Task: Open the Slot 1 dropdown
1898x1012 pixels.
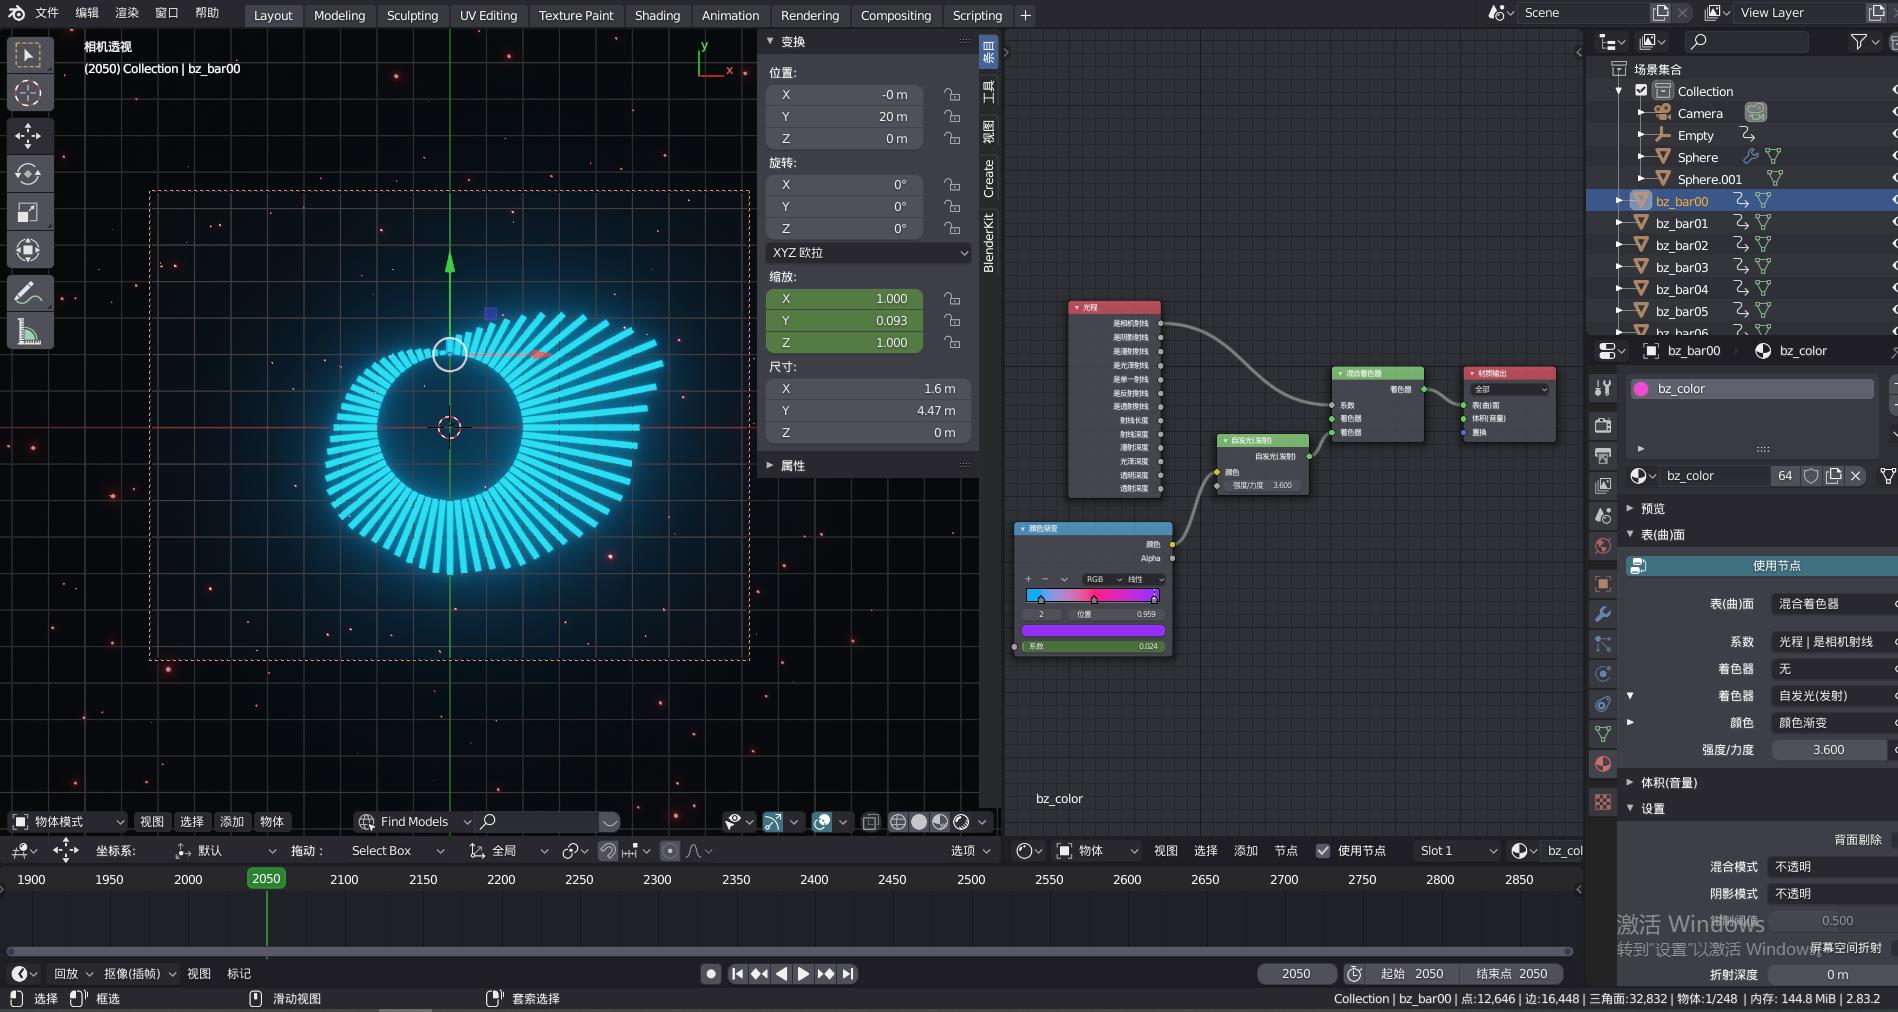Action: (1456, 851)
